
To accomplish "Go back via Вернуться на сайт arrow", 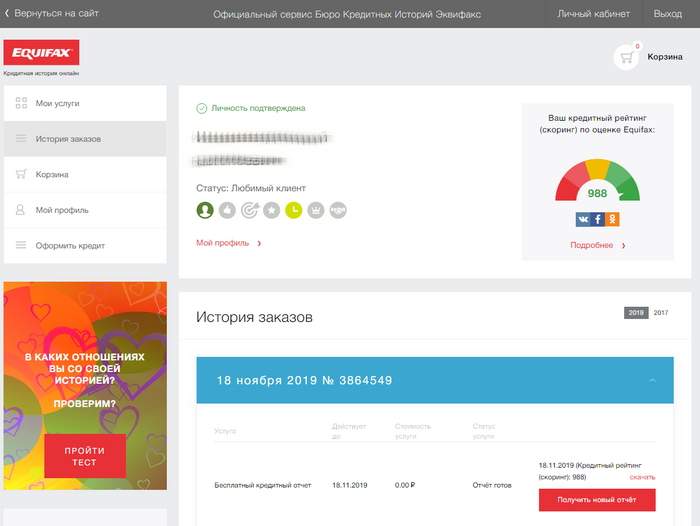I will 7,14.
